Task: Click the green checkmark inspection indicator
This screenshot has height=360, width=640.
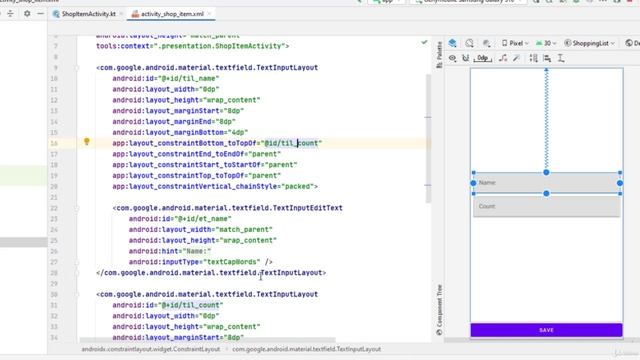Action: (424, 42)
